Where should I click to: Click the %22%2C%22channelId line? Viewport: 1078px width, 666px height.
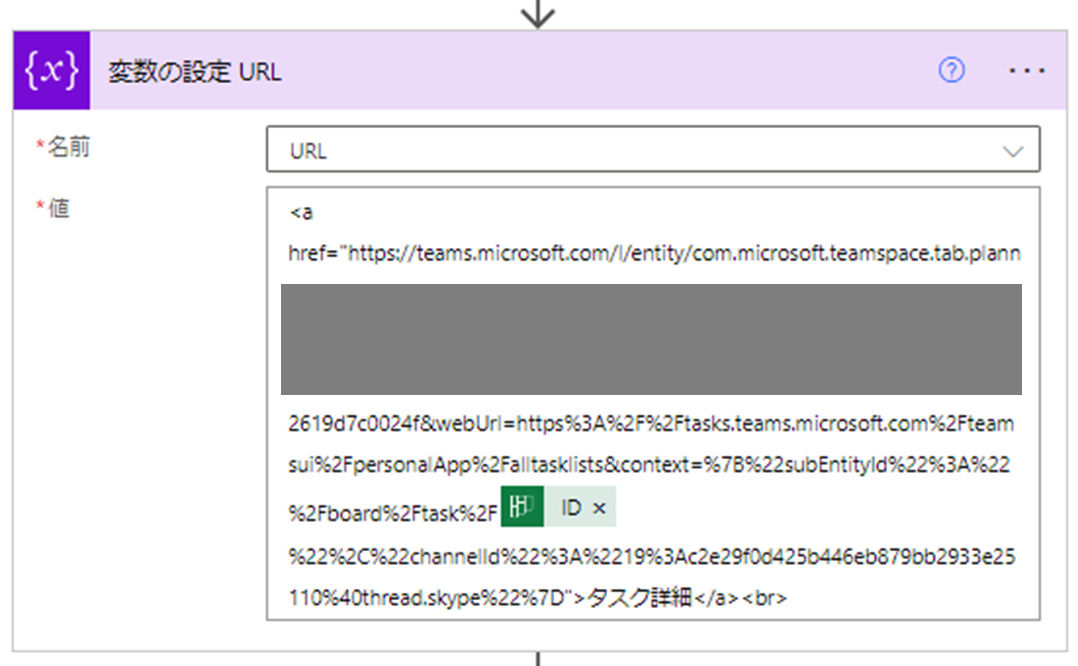(652, 556)
